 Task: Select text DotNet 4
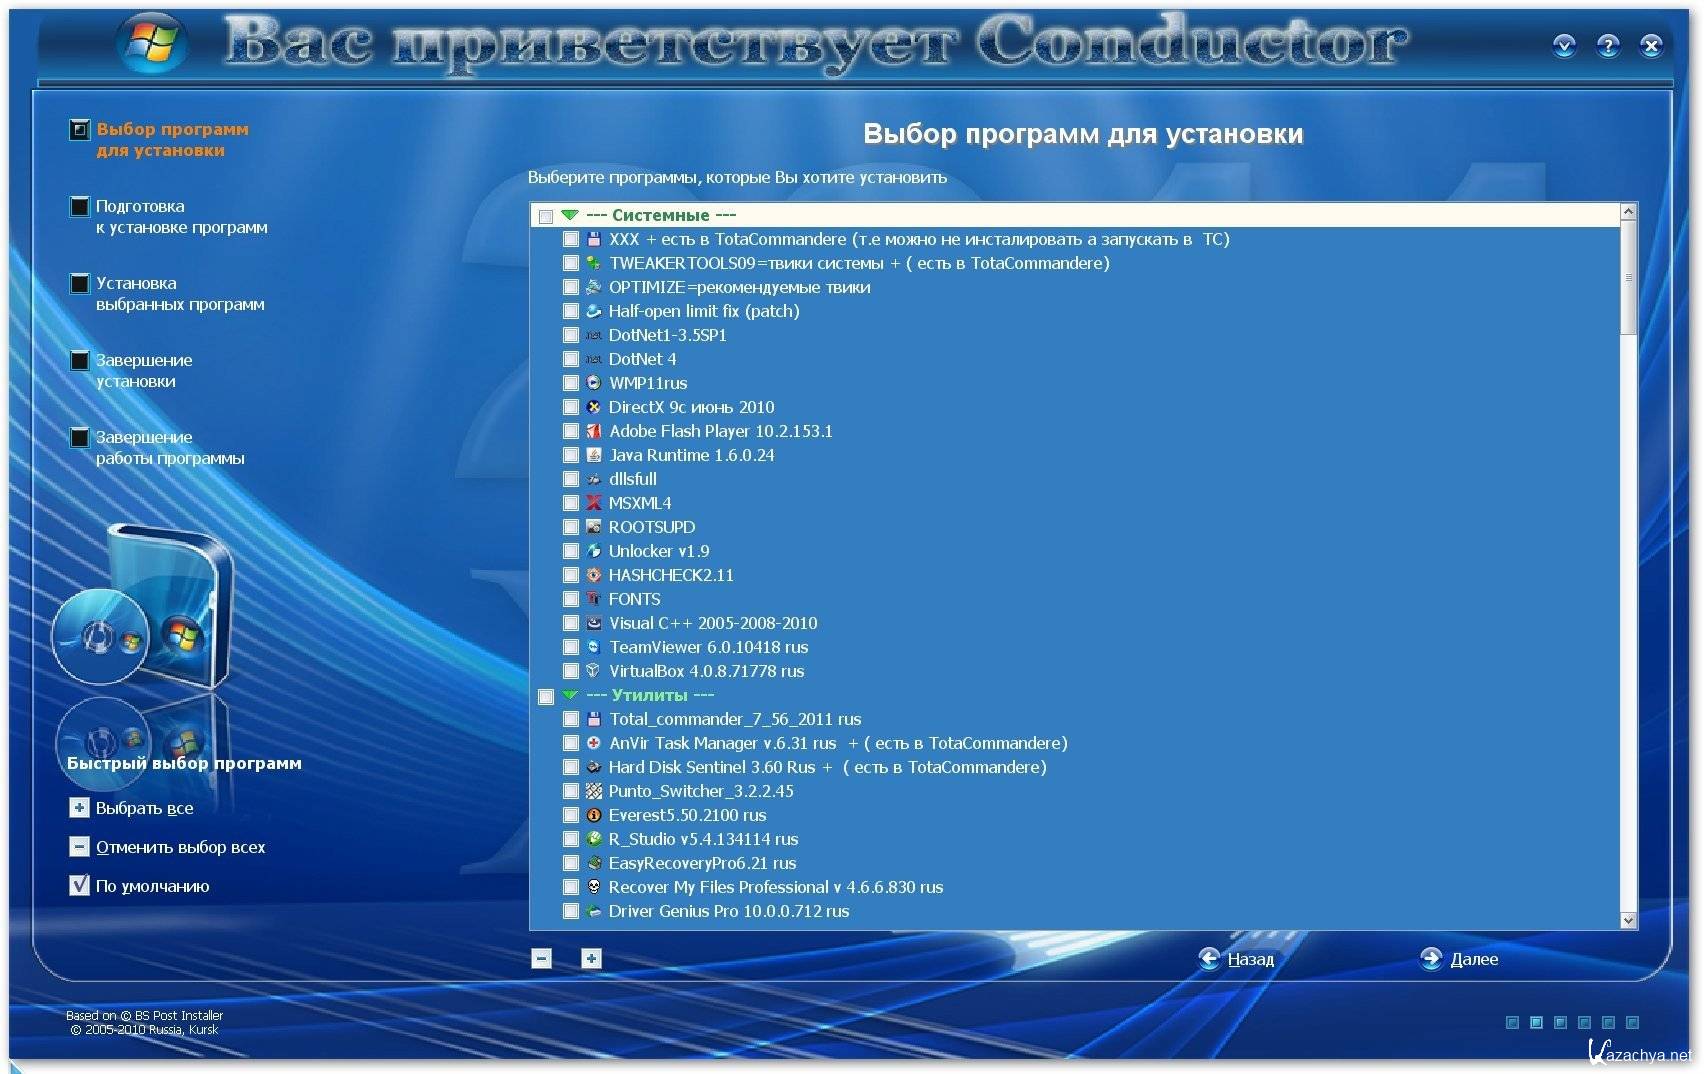pos(643,359)
